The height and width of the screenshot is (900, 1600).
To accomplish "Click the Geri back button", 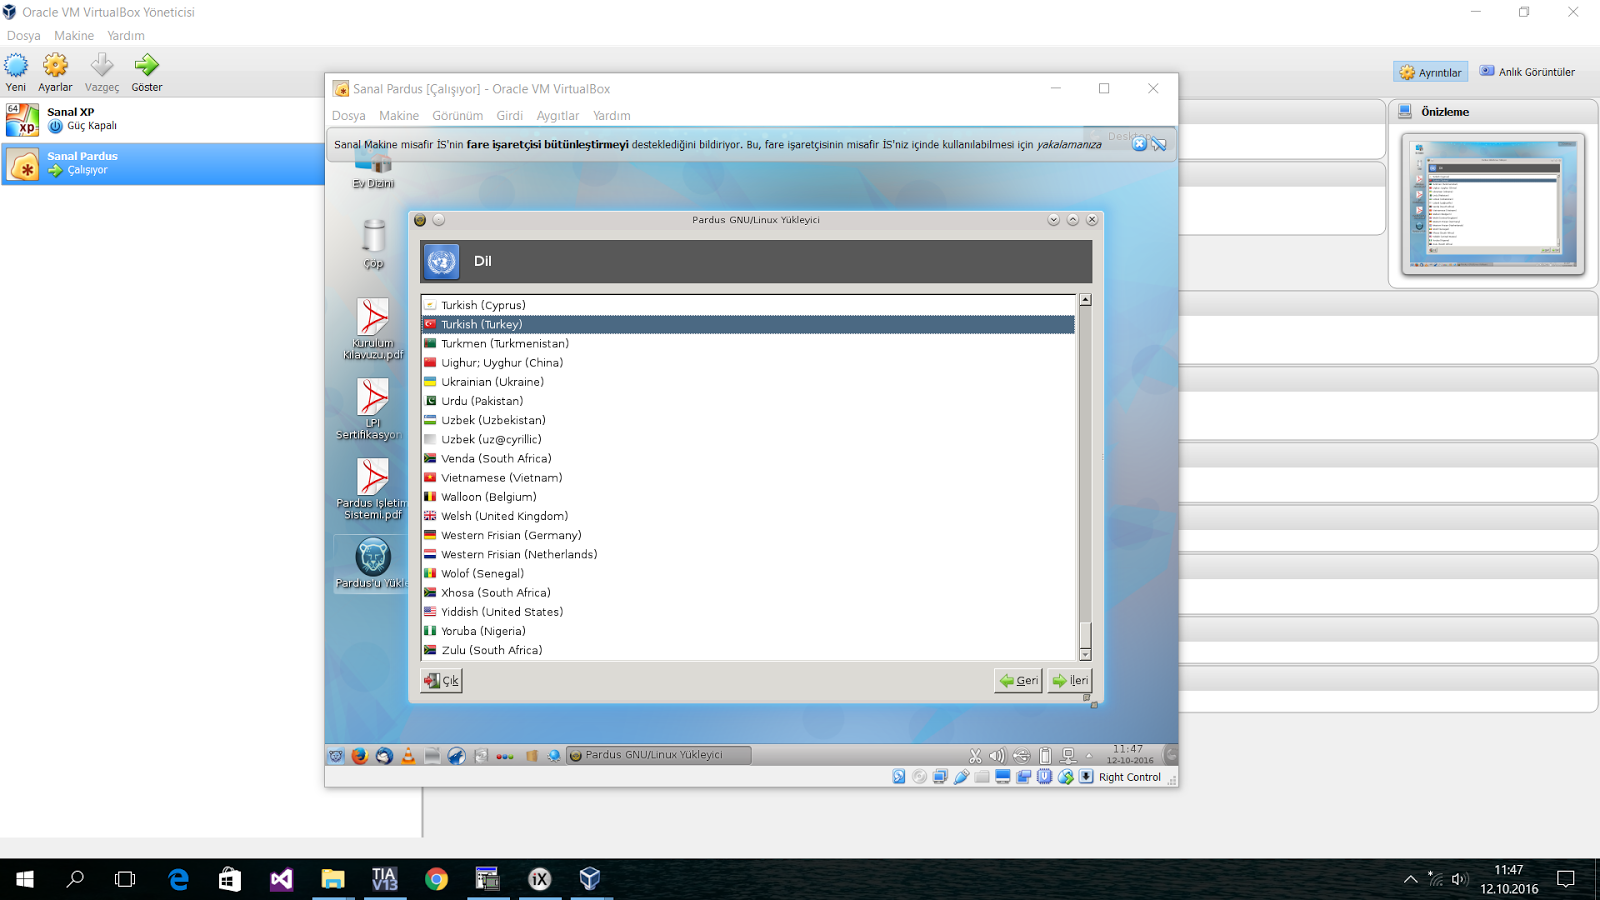I will click(x=1018, y=681).
